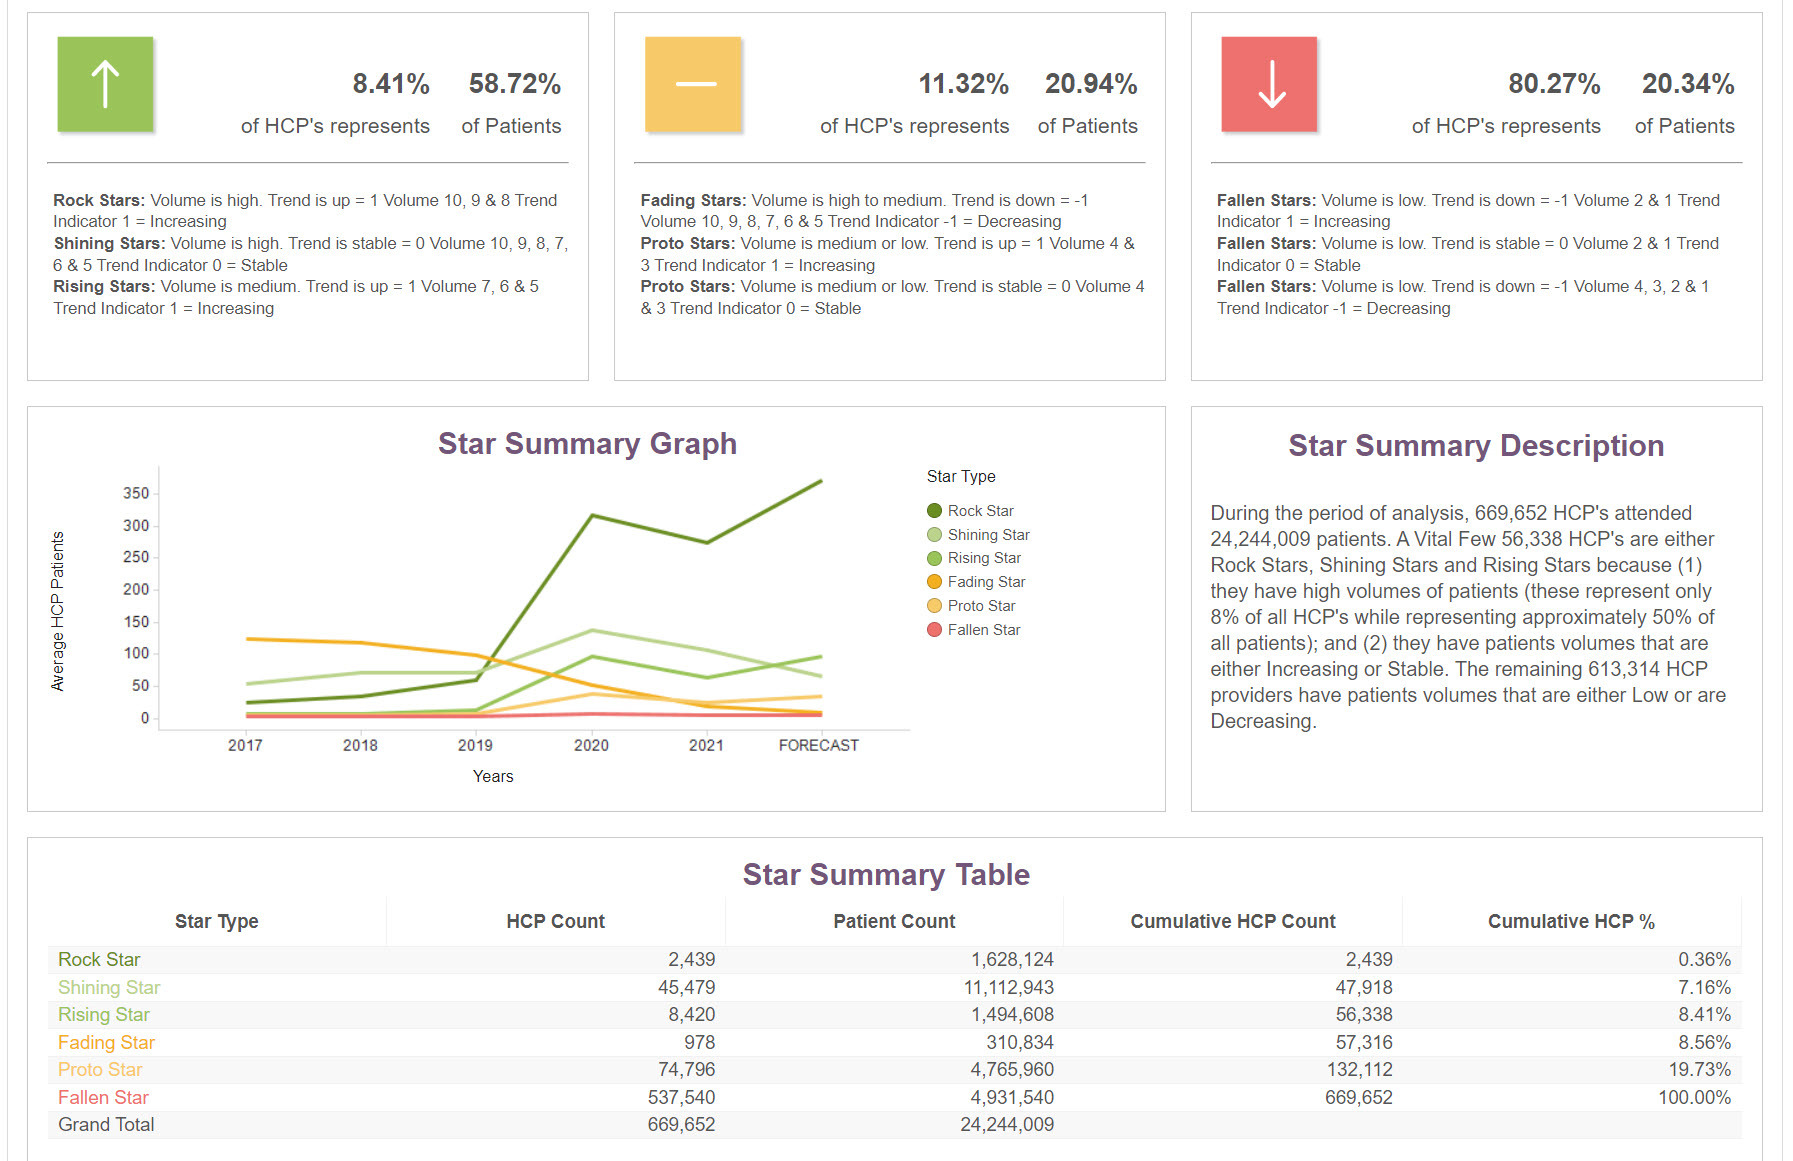The image size is (1793, 1161).
Task: Click the Cumulative HCP % column header
Action: (1570, 921)
